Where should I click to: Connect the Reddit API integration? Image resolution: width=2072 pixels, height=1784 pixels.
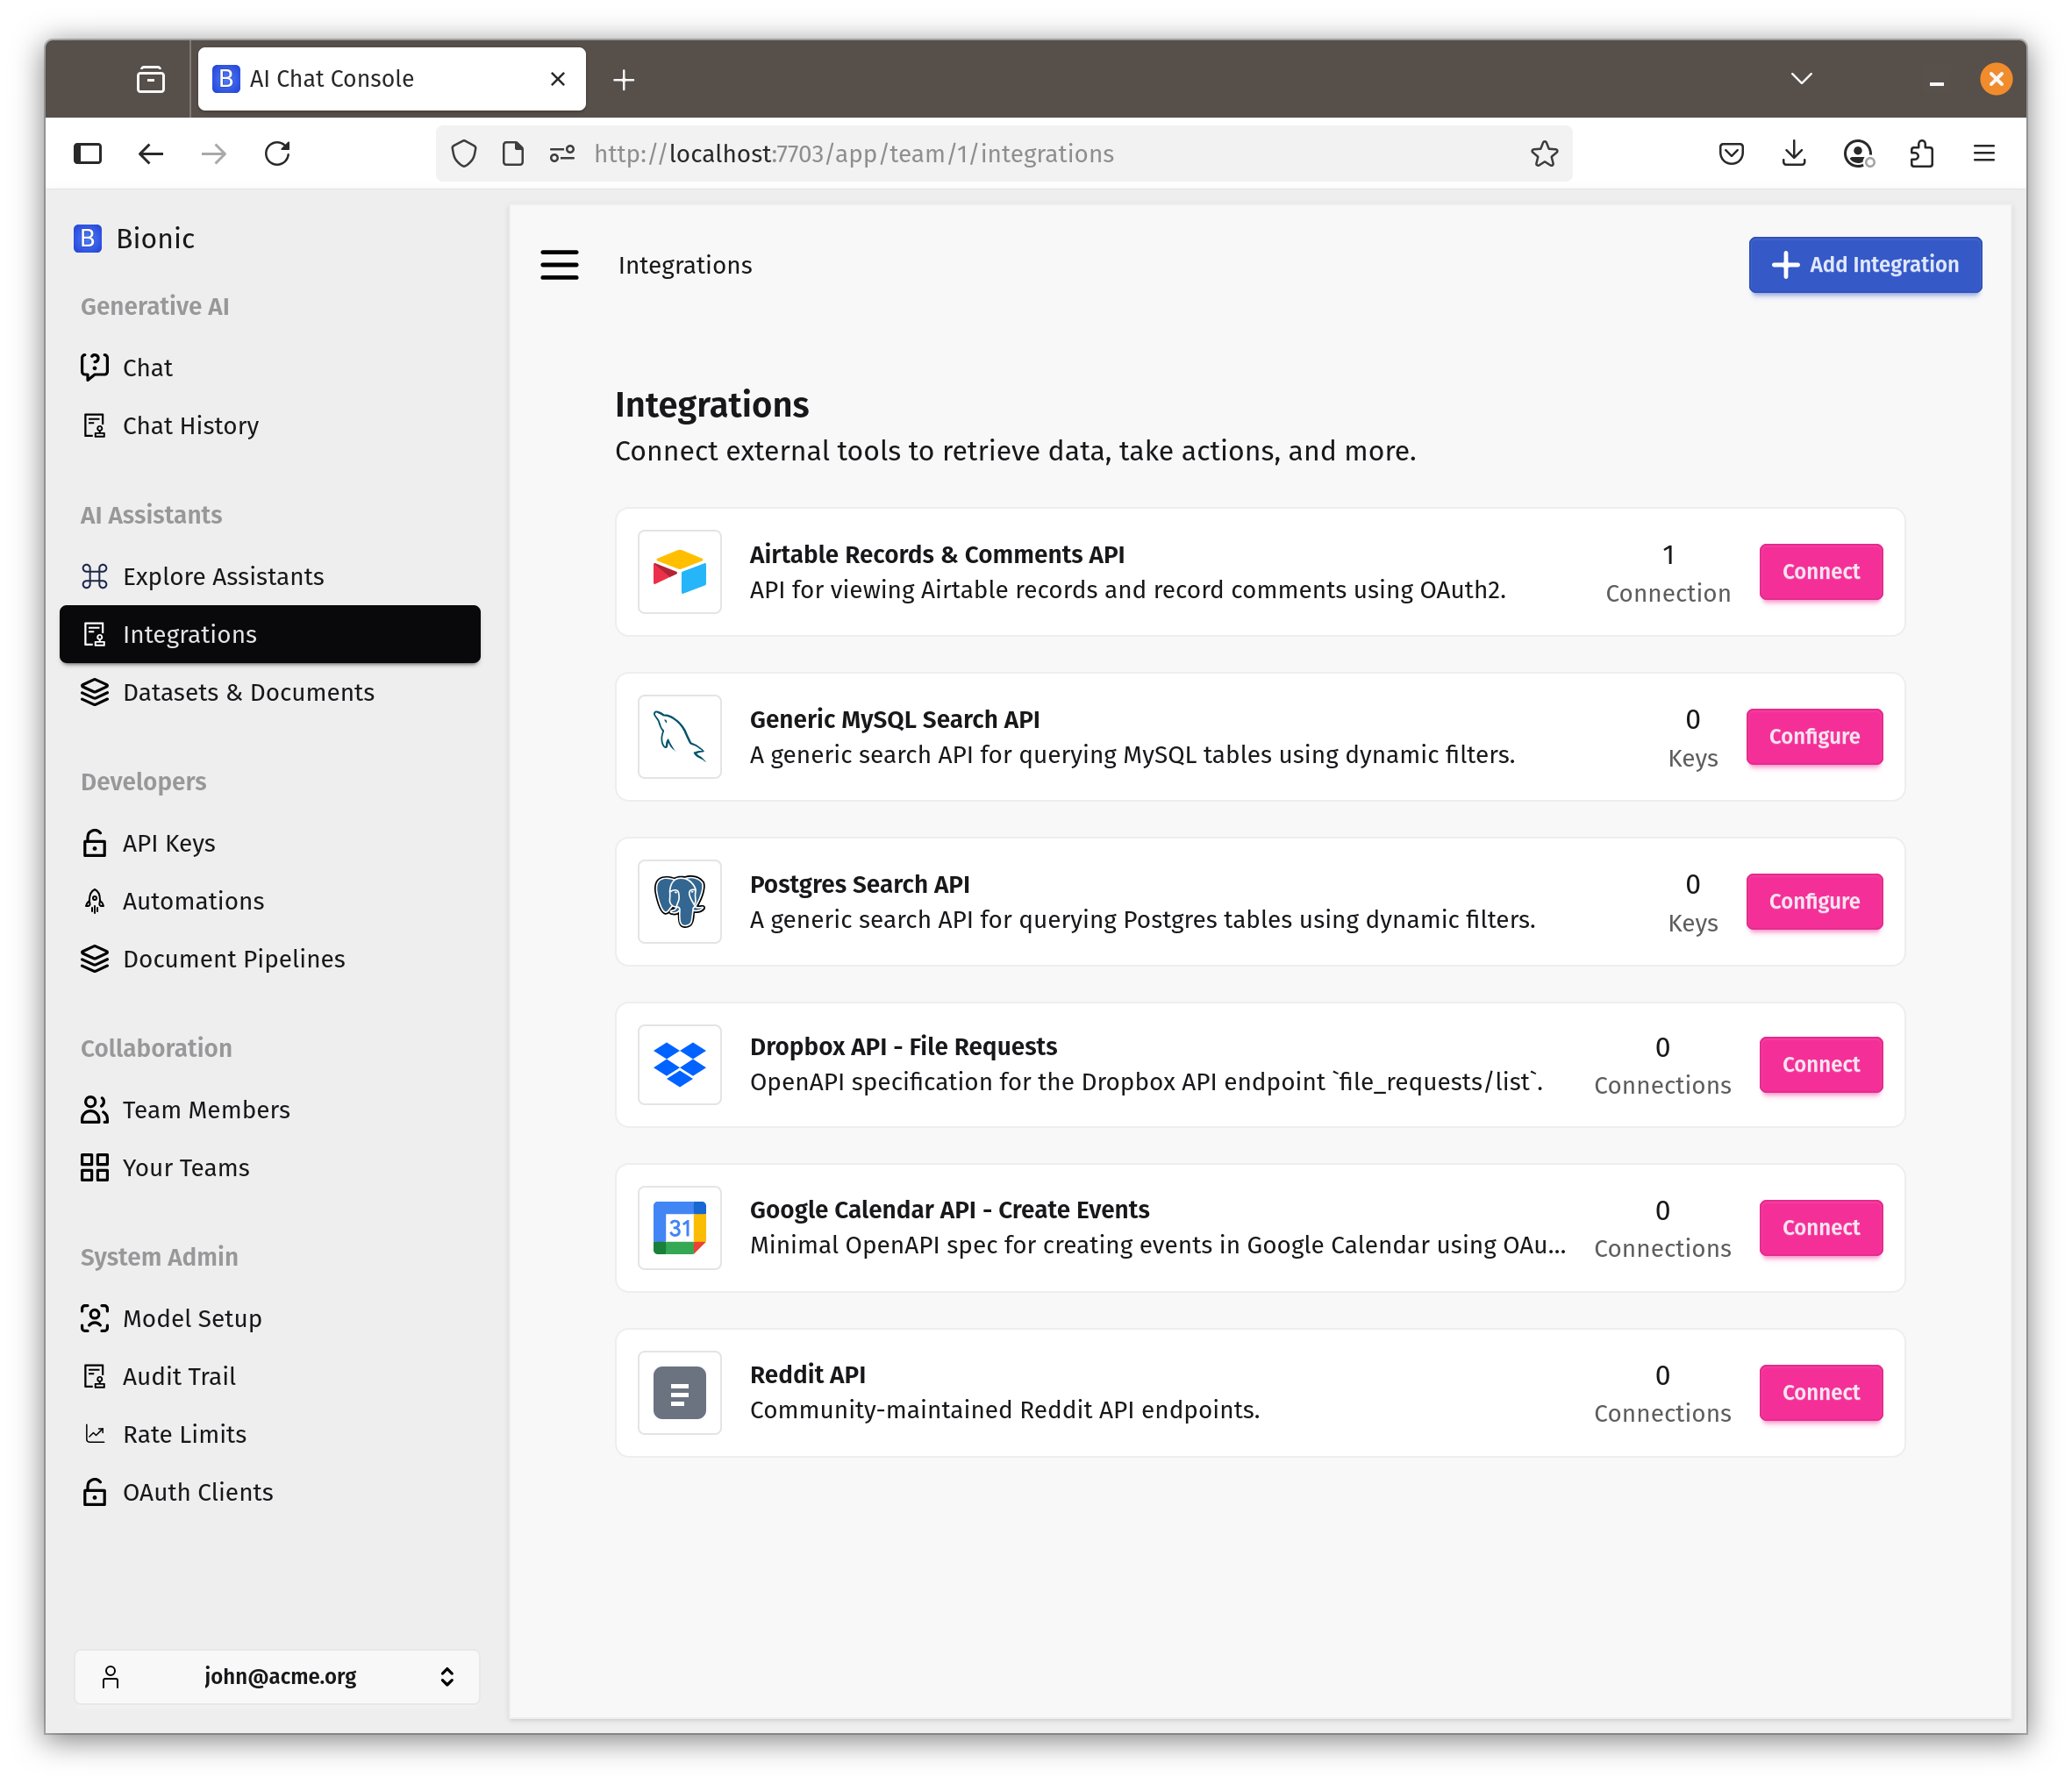(x=1820, y=1392)
